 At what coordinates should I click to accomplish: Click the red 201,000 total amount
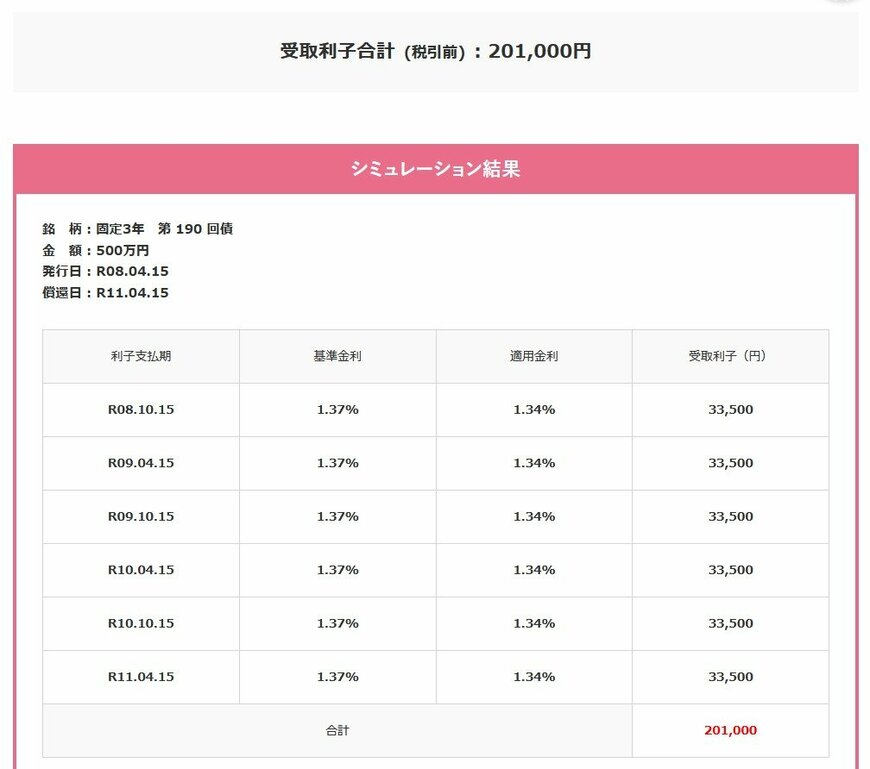[x=730, y=731]
